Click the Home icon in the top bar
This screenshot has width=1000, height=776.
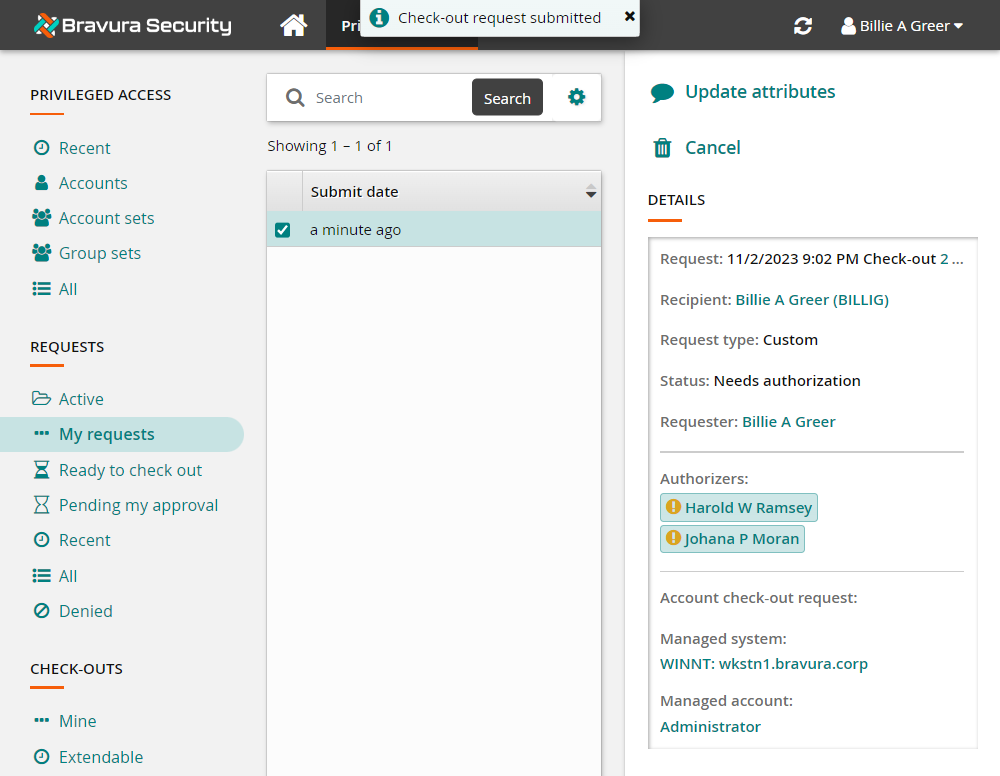coord(293,26)
